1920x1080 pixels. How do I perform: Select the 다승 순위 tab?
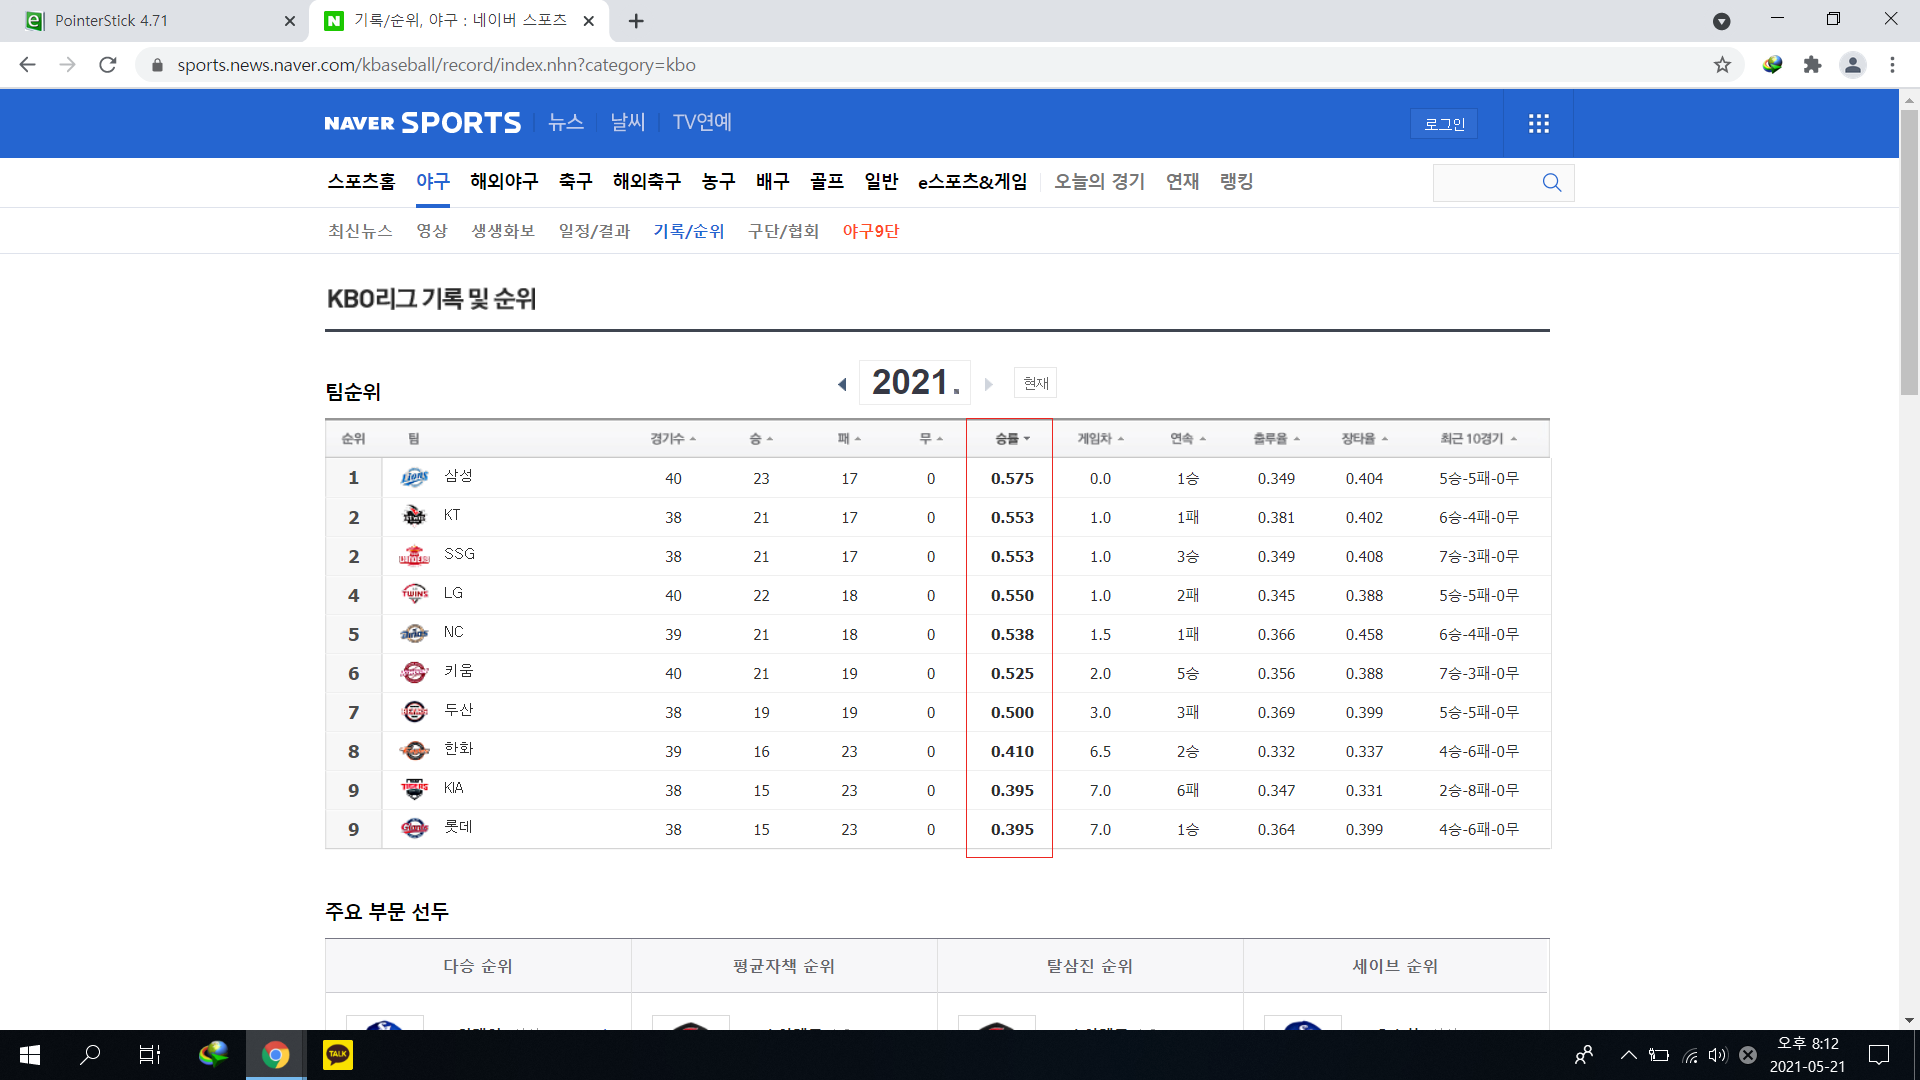[478, 966]
